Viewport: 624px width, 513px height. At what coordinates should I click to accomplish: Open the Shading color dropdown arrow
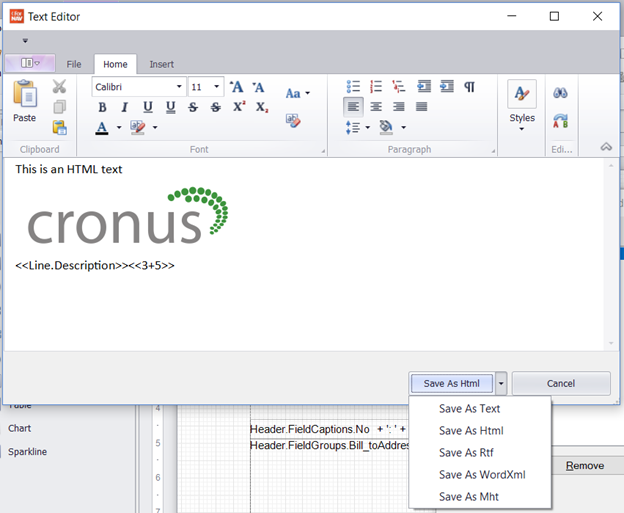click(403, 128)
